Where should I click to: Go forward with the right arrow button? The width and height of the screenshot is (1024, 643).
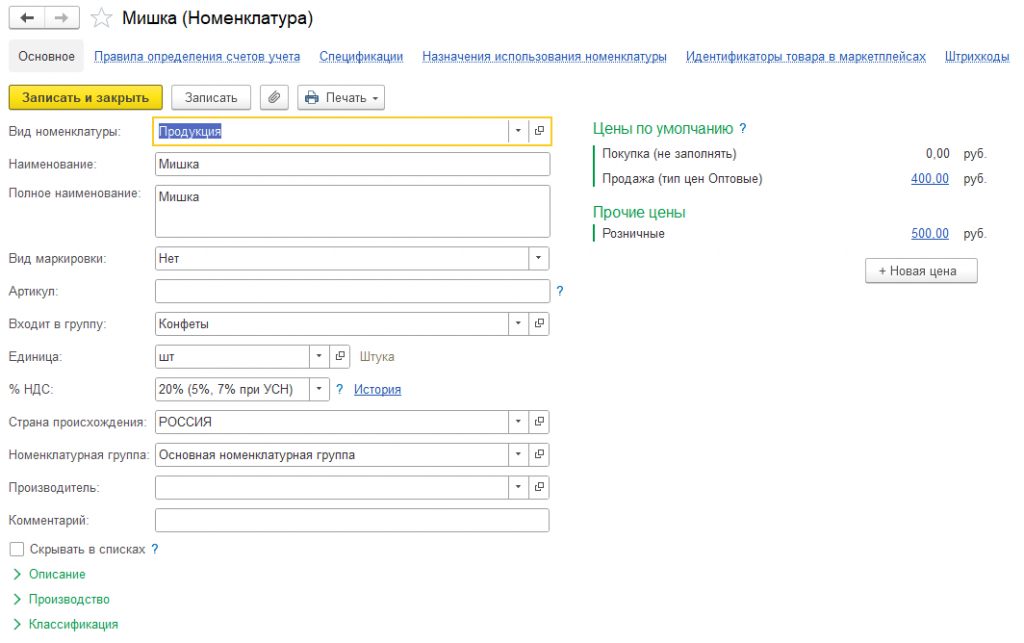(62, 18)
